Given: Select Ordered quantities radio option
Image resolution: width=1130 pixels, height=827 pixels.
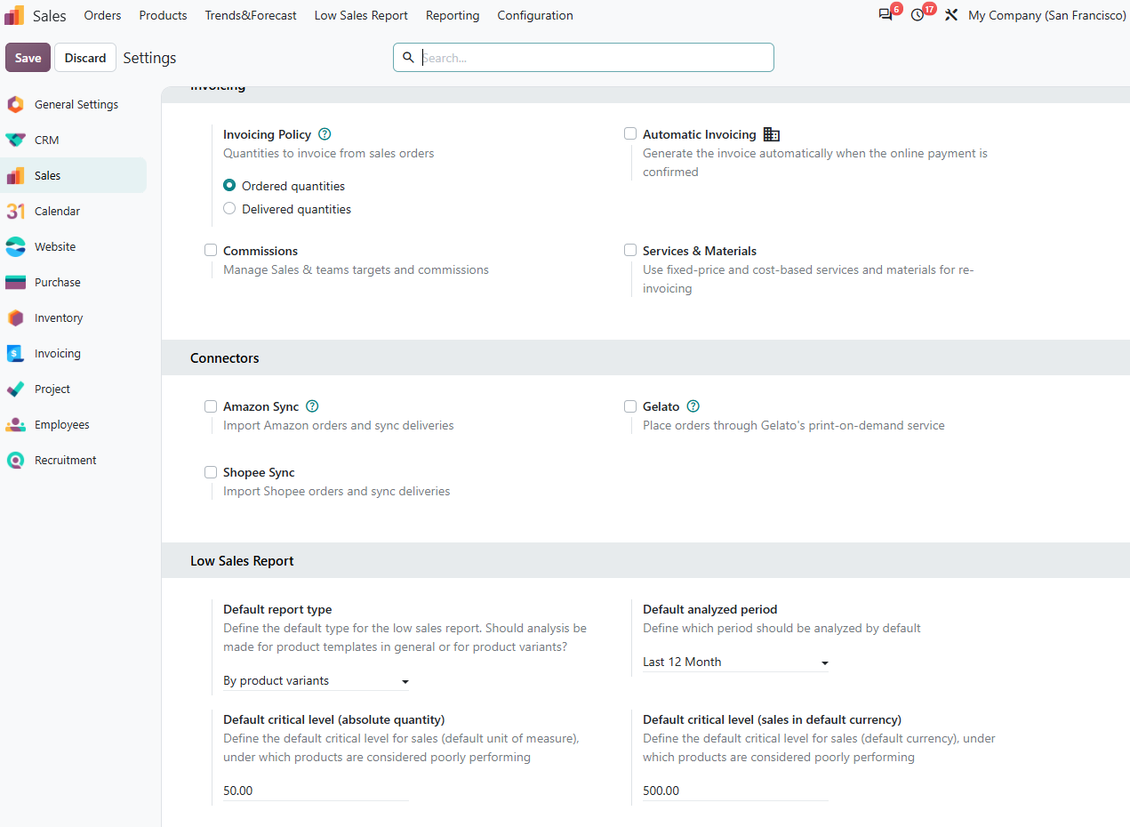Looking at the screenshot, I should (229, 185).
